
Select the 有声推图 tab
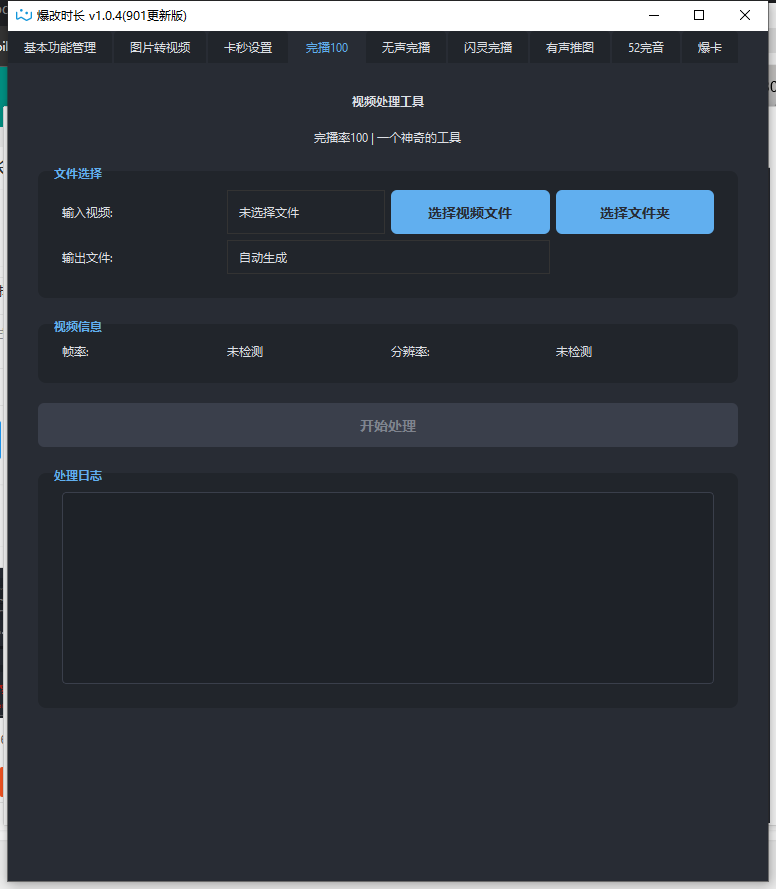click(570, 48)
